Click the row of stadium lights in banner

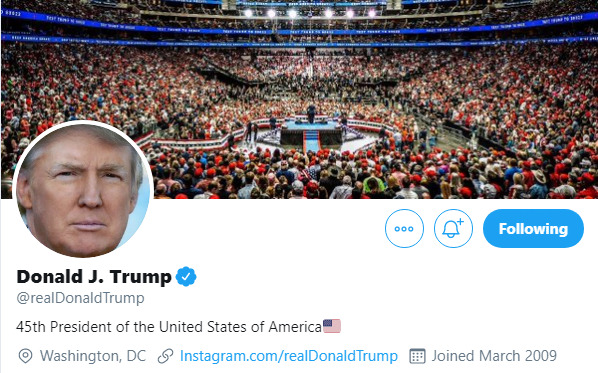pos(310,14)
